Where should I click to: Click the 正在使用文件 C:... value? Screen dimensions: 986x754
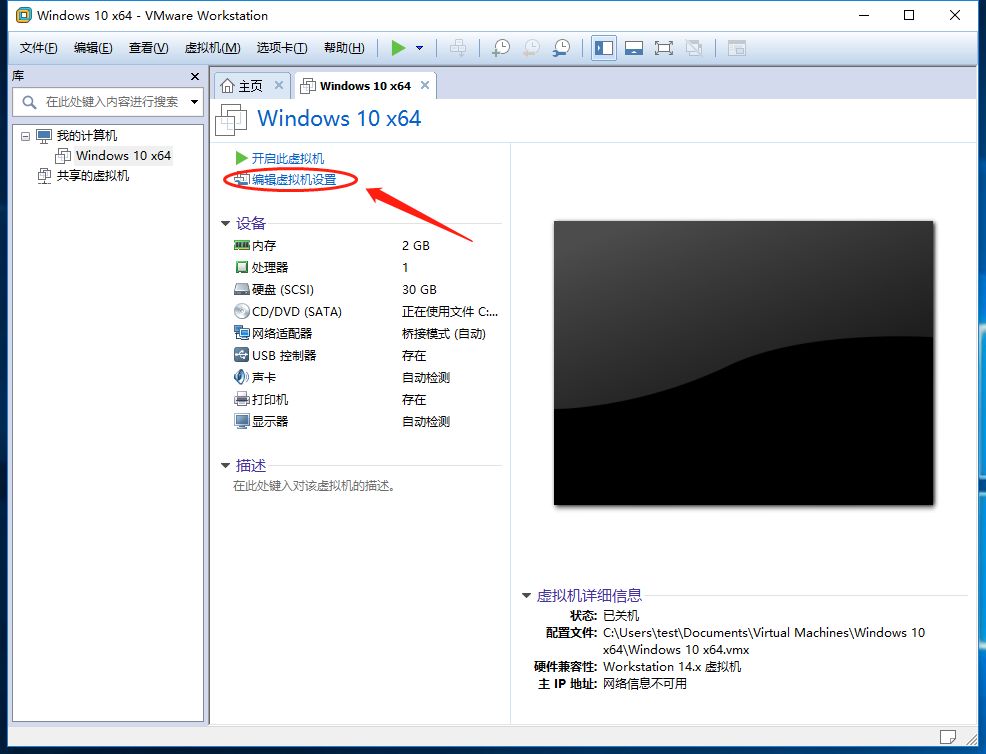tap(450, 312)
